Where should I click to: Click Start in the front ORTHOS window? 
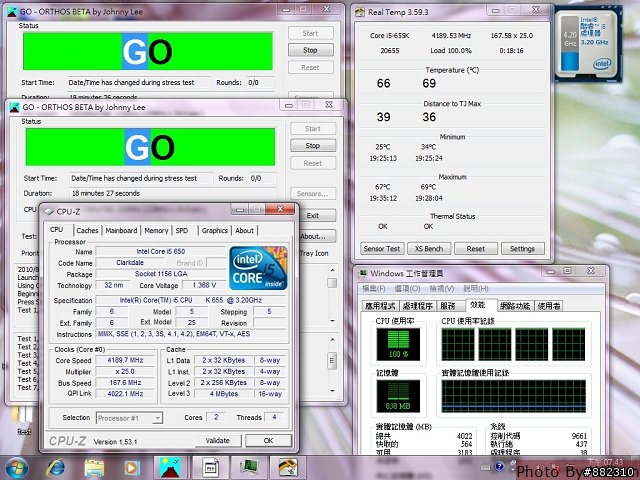[x=313, y=129]
